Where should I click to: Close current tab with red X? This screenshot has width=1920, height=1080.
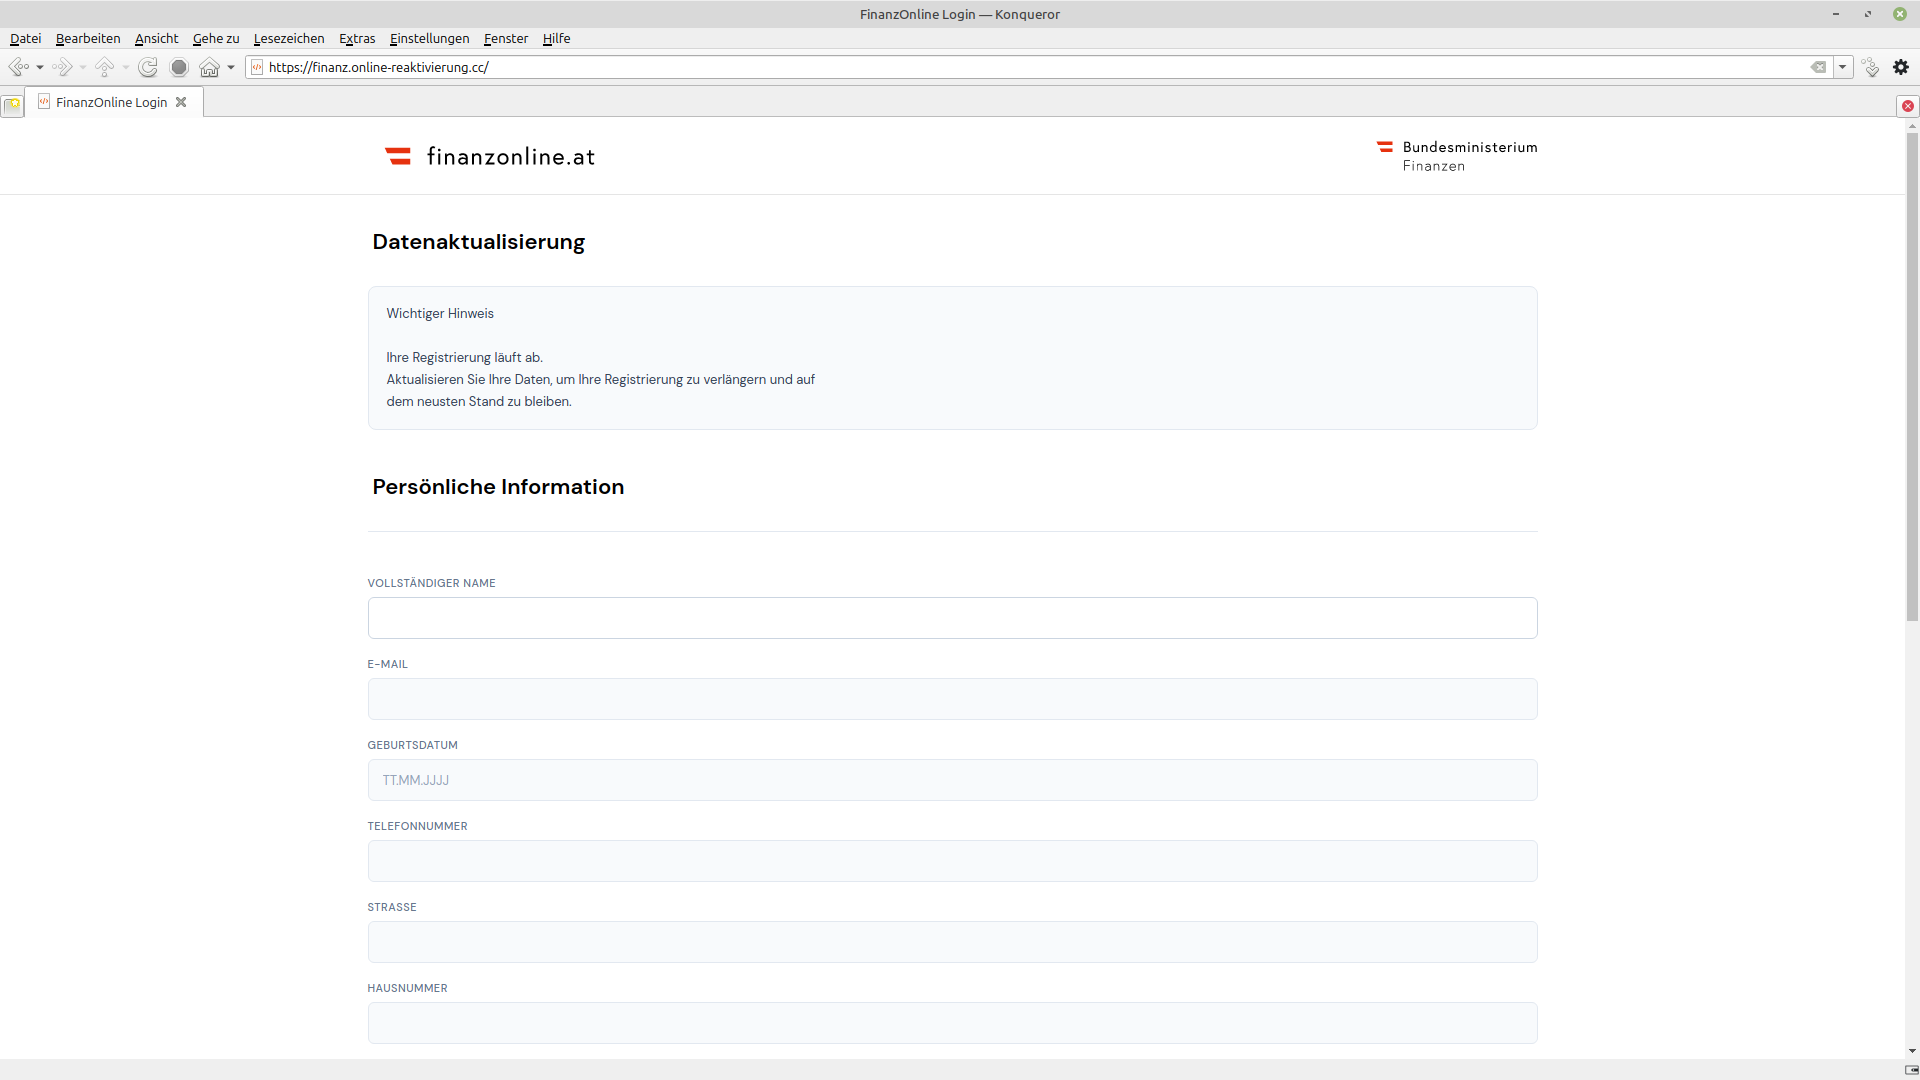tap(1907, 105)
